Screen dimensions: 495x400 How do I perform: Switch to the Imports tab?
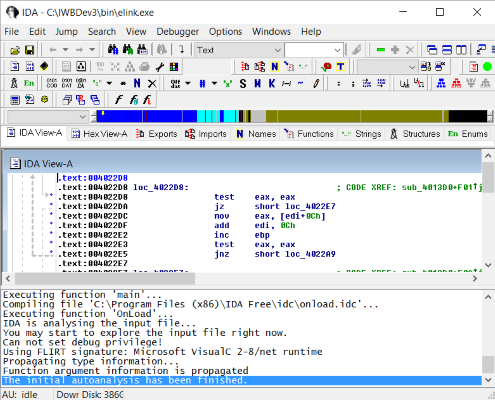point(206,134)
